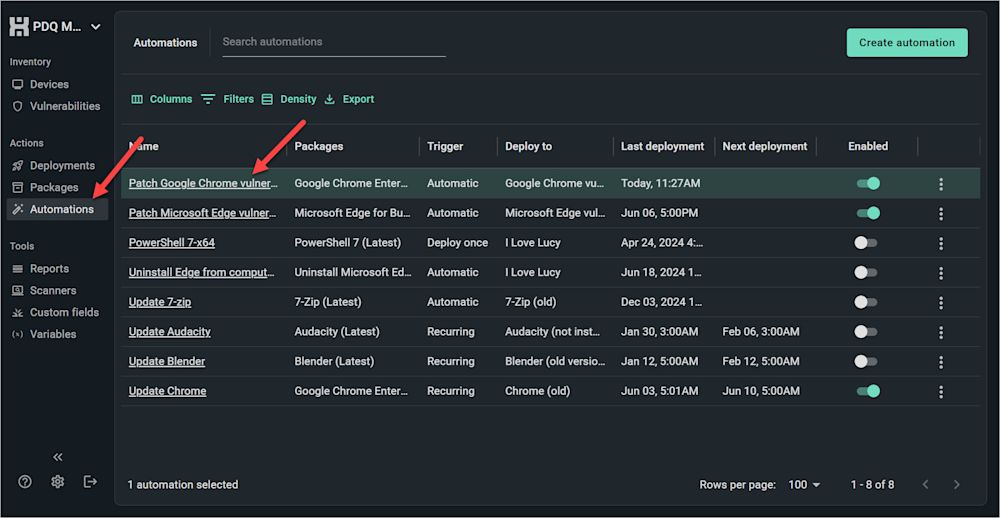The height and width of the screenshot is (518, 1000).
Task: Click Create automation button
Action: [x=907, y=43]
